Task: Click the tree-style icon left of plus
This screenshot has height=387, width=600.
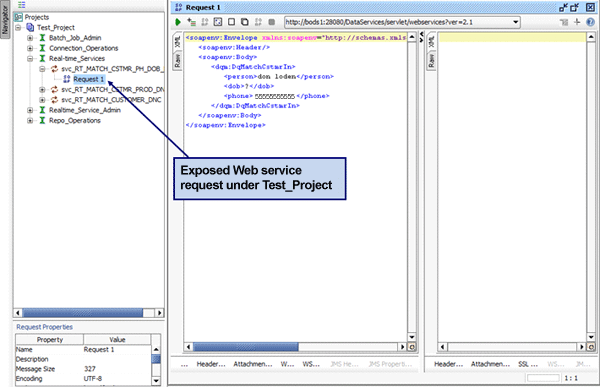Action: point(564,22)
